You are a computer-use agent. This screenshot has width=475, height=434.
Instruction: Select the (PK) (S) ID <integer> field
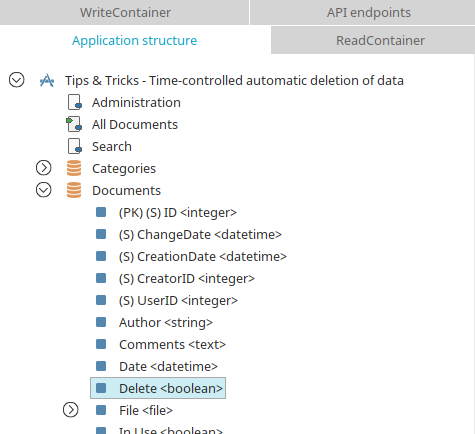(178, 213)
